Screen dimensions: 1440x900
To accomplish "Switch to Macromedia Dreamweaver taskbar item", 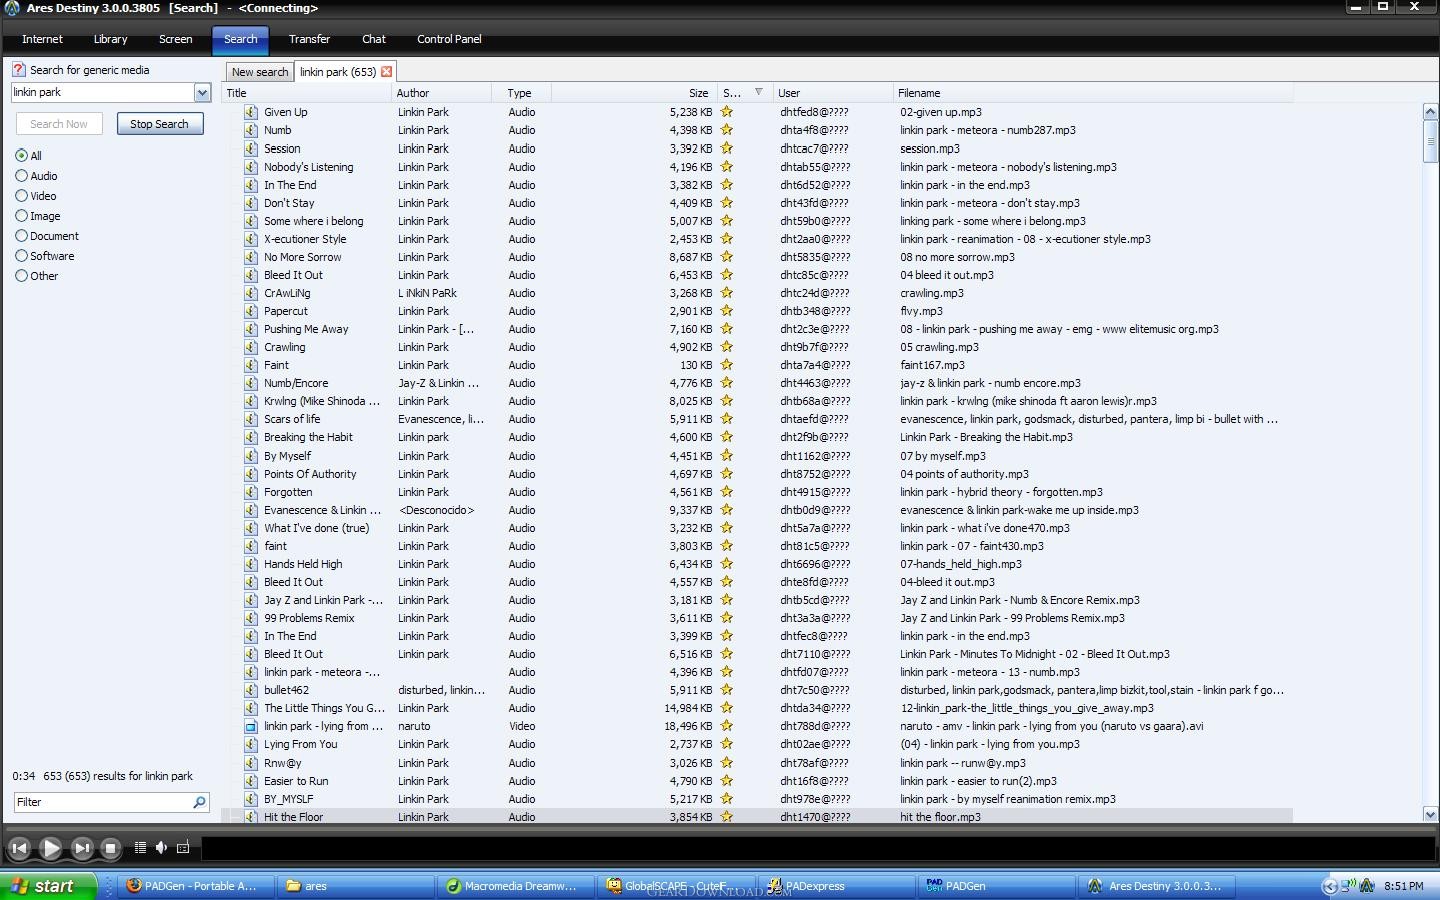I will coord(515,886).
